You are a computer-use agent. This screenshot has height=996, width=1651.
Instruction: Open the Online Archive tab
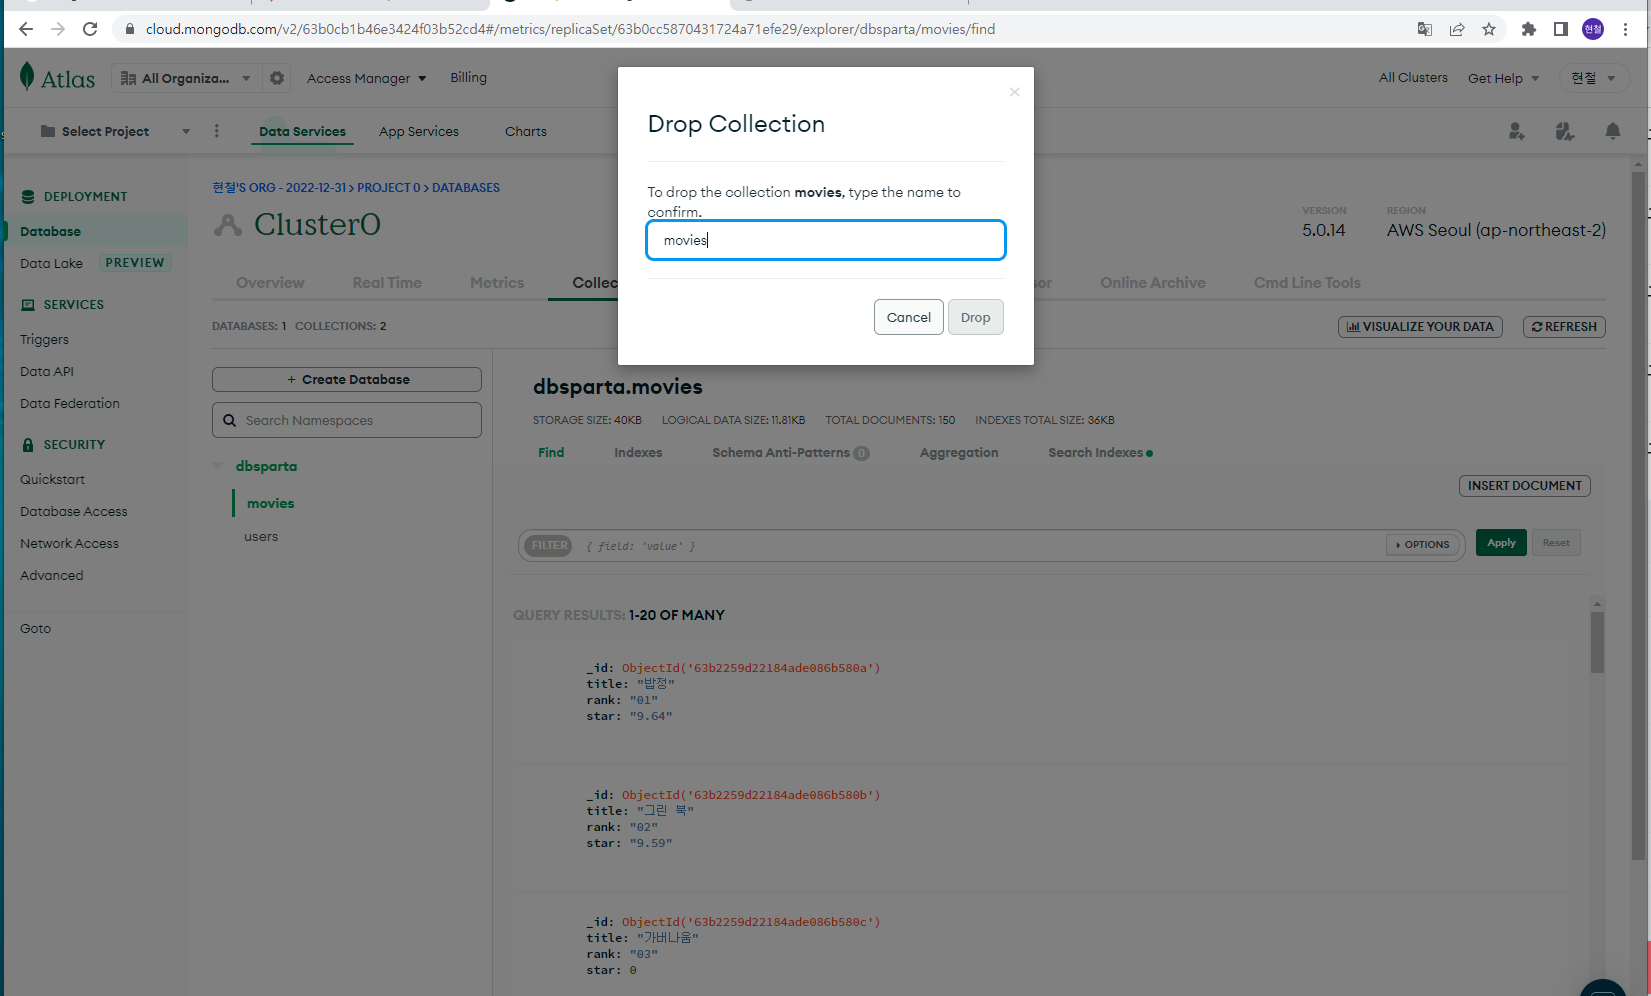pos(1153,283)
